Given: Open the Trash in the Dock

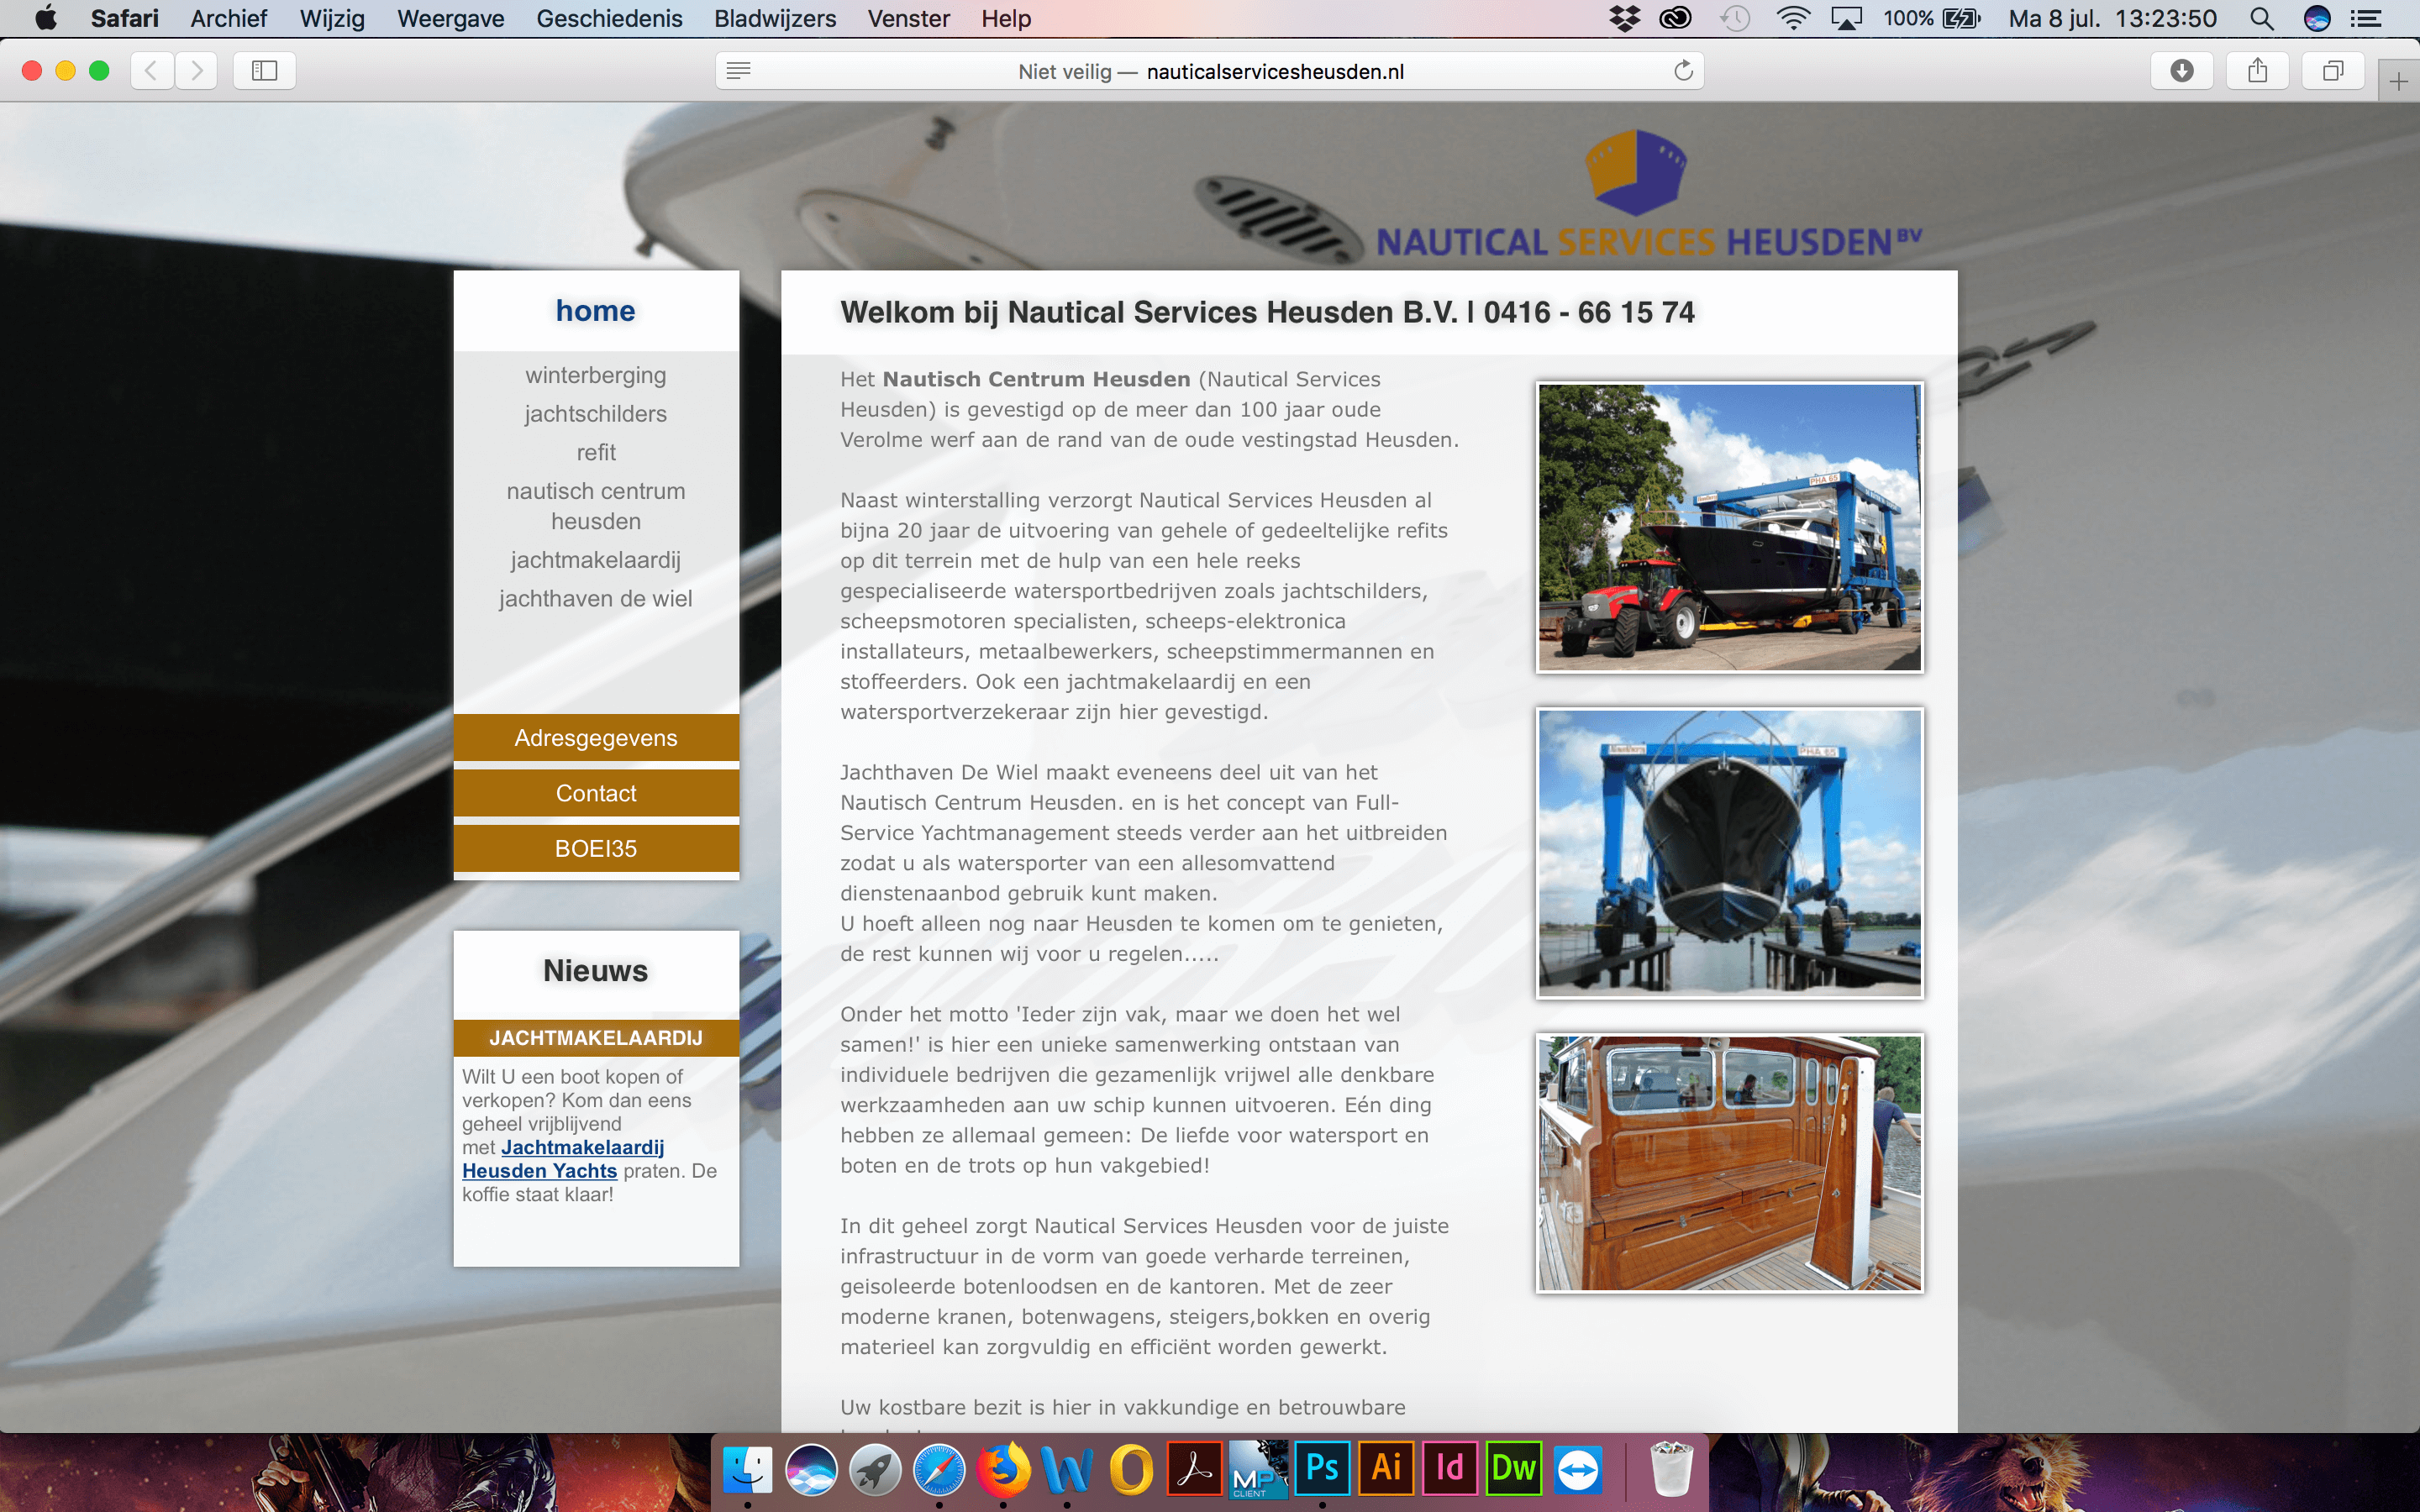Looking at the screenshot, I should coord(1671,1468).
